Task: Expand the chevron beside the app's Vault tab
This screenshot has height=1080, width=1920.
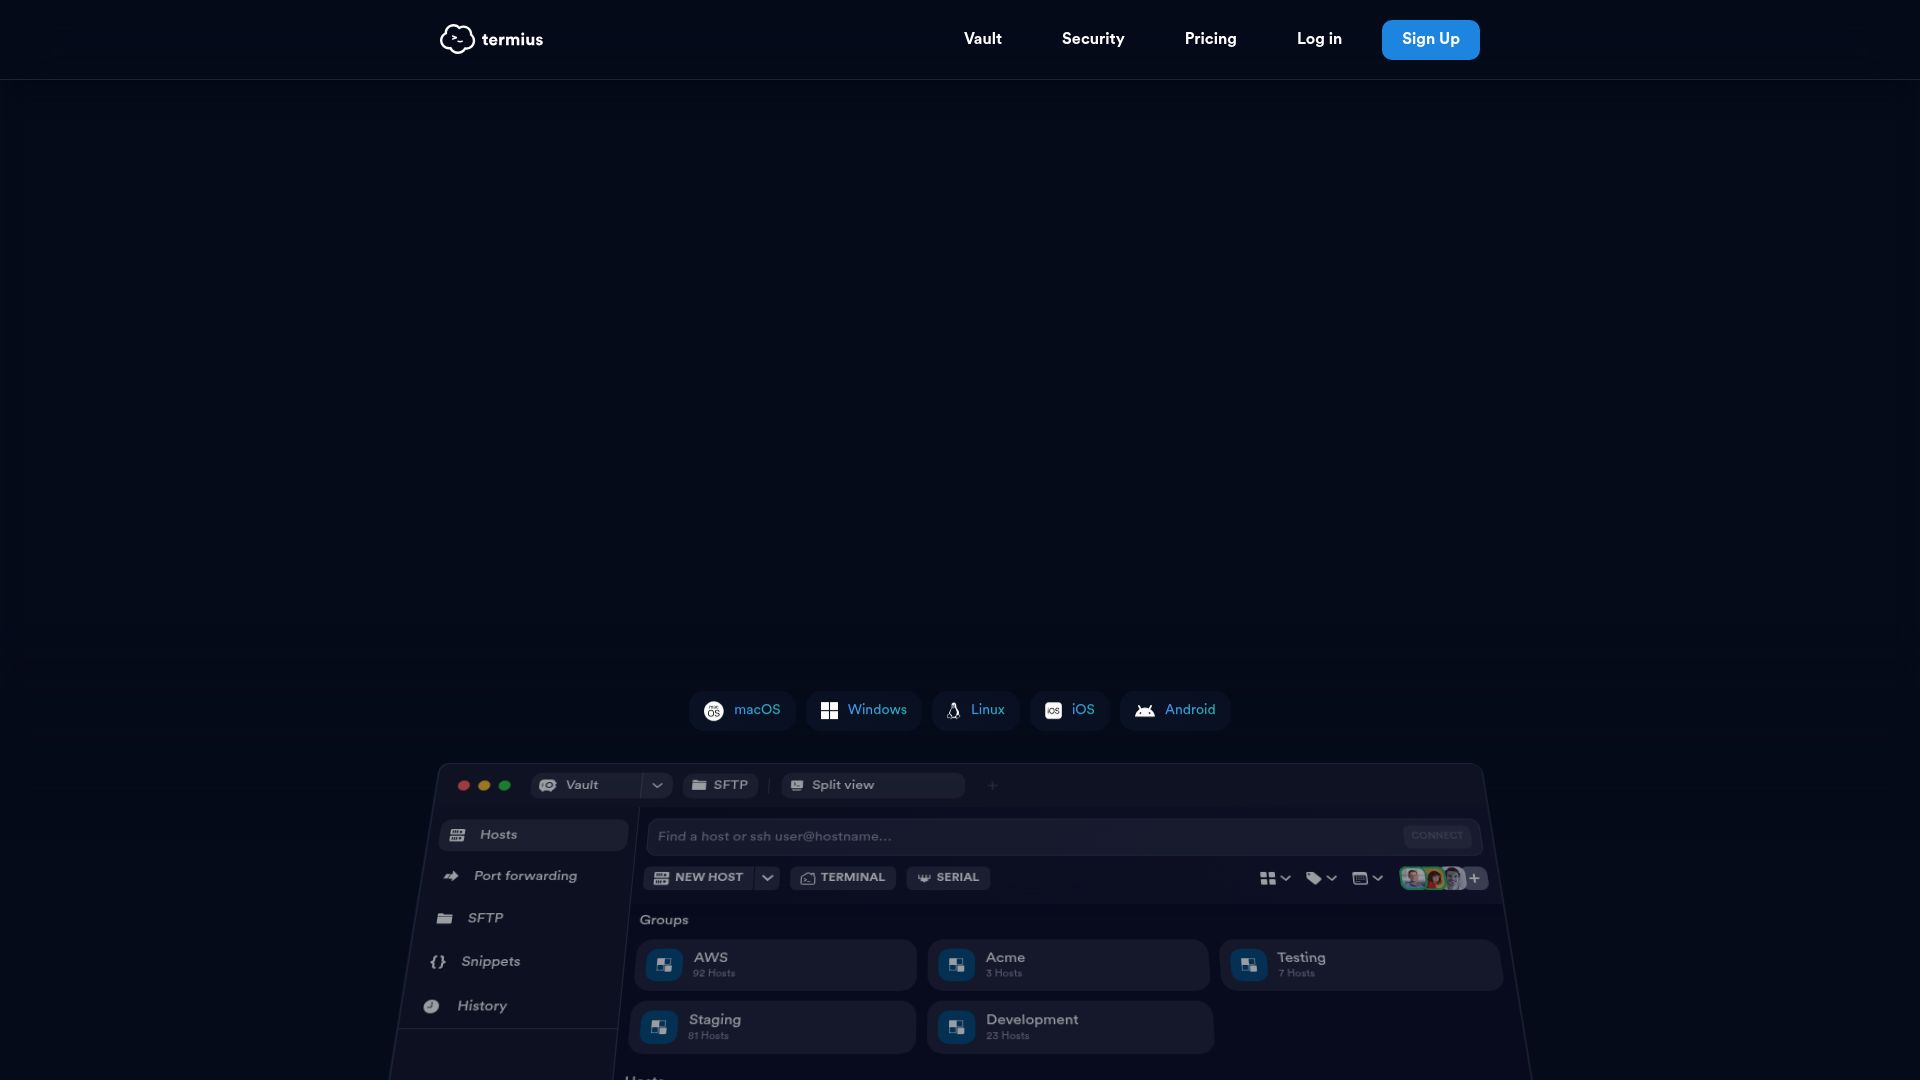Action: pos(657,785)
